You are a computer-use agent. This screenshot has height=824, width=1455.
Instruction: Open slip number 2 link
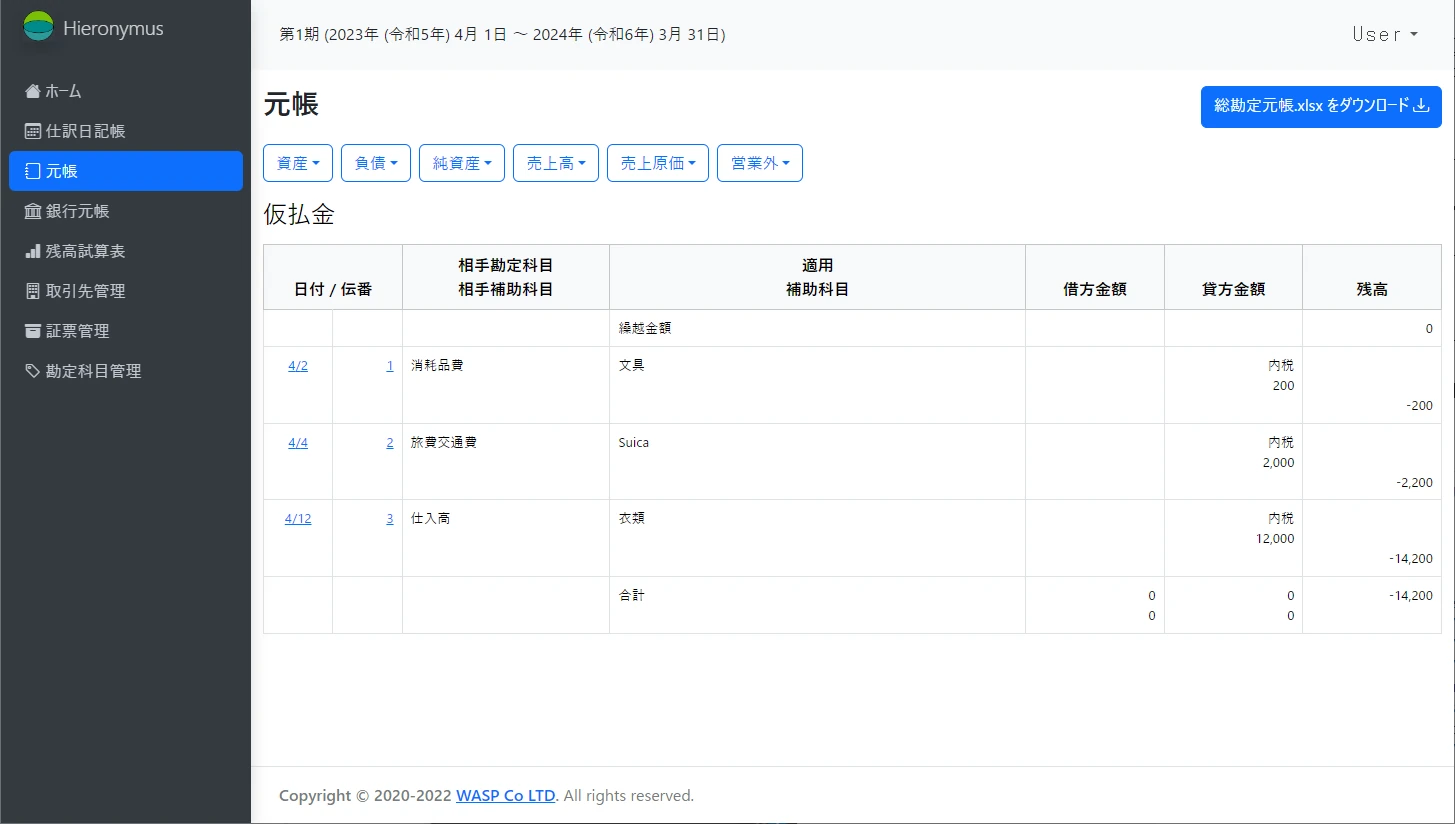point(390,443)
